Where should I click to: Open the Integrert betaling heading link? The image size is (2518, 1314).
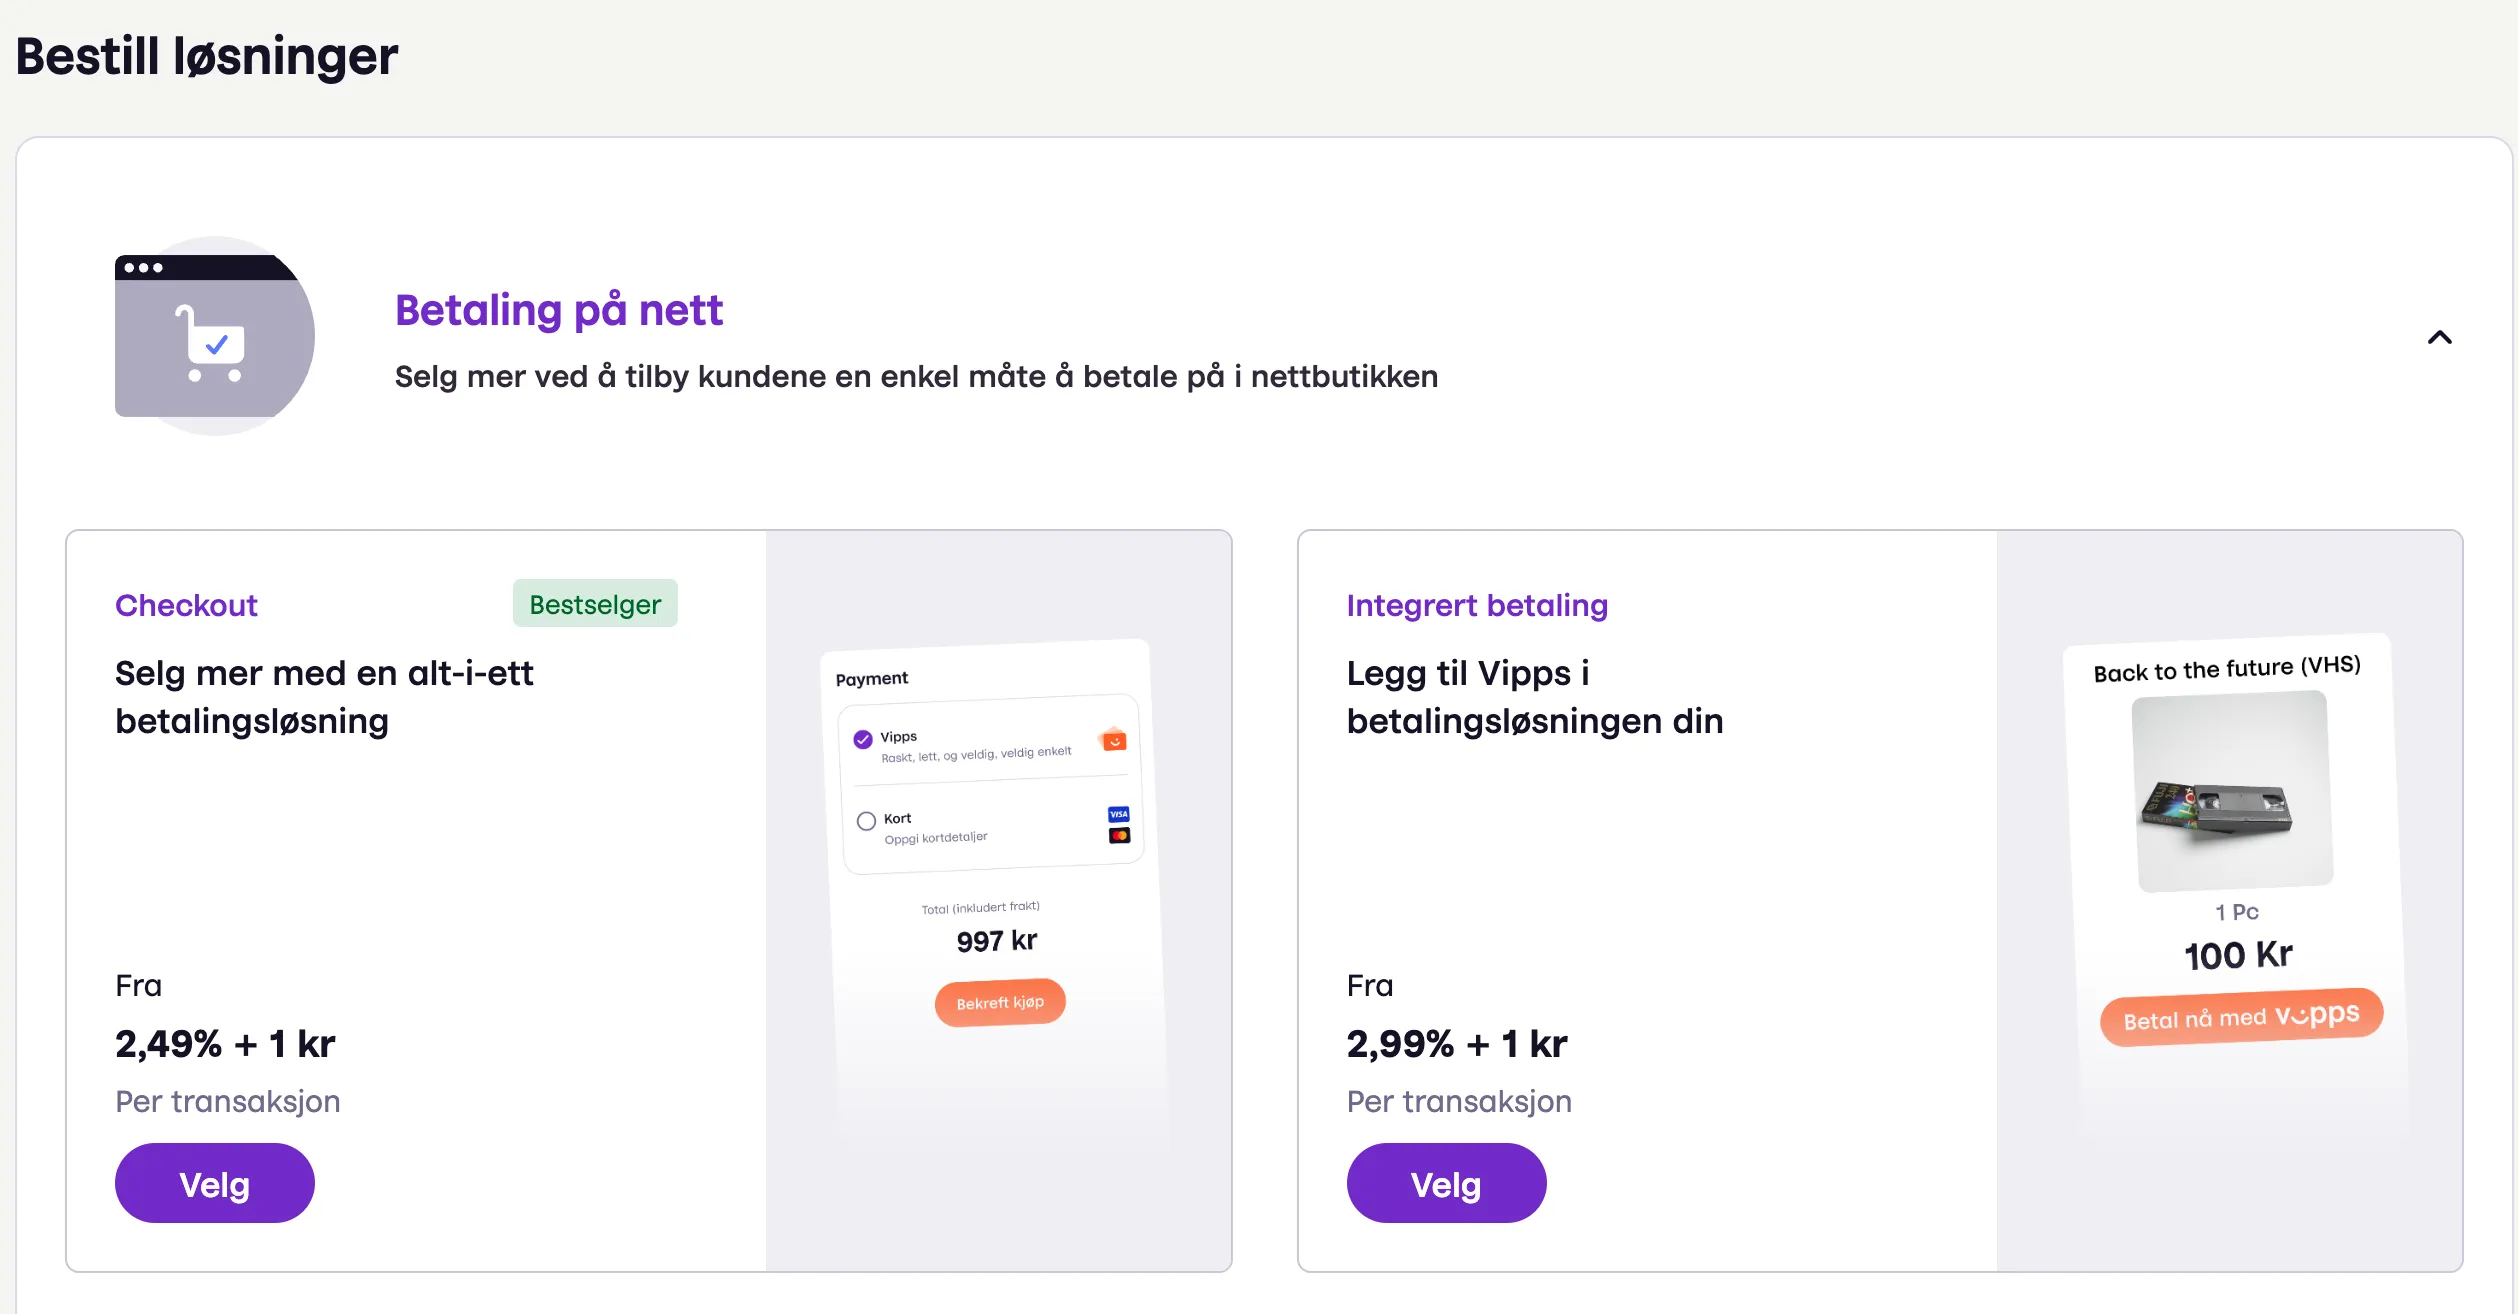[x=1476, y=604]
